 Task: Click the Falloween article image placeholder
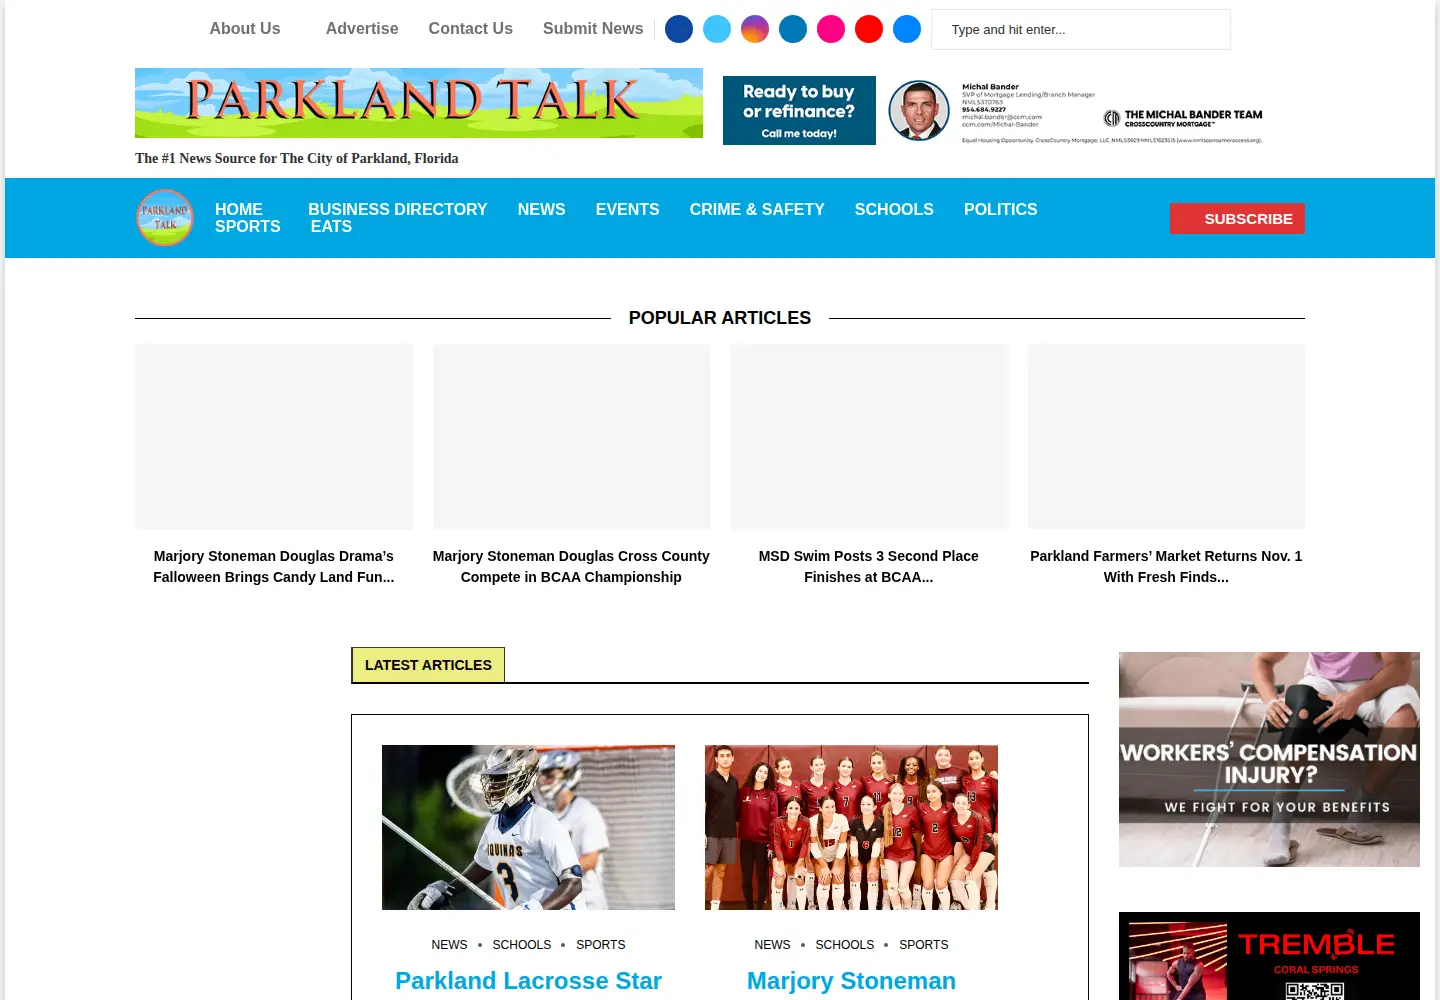(274, 436)
